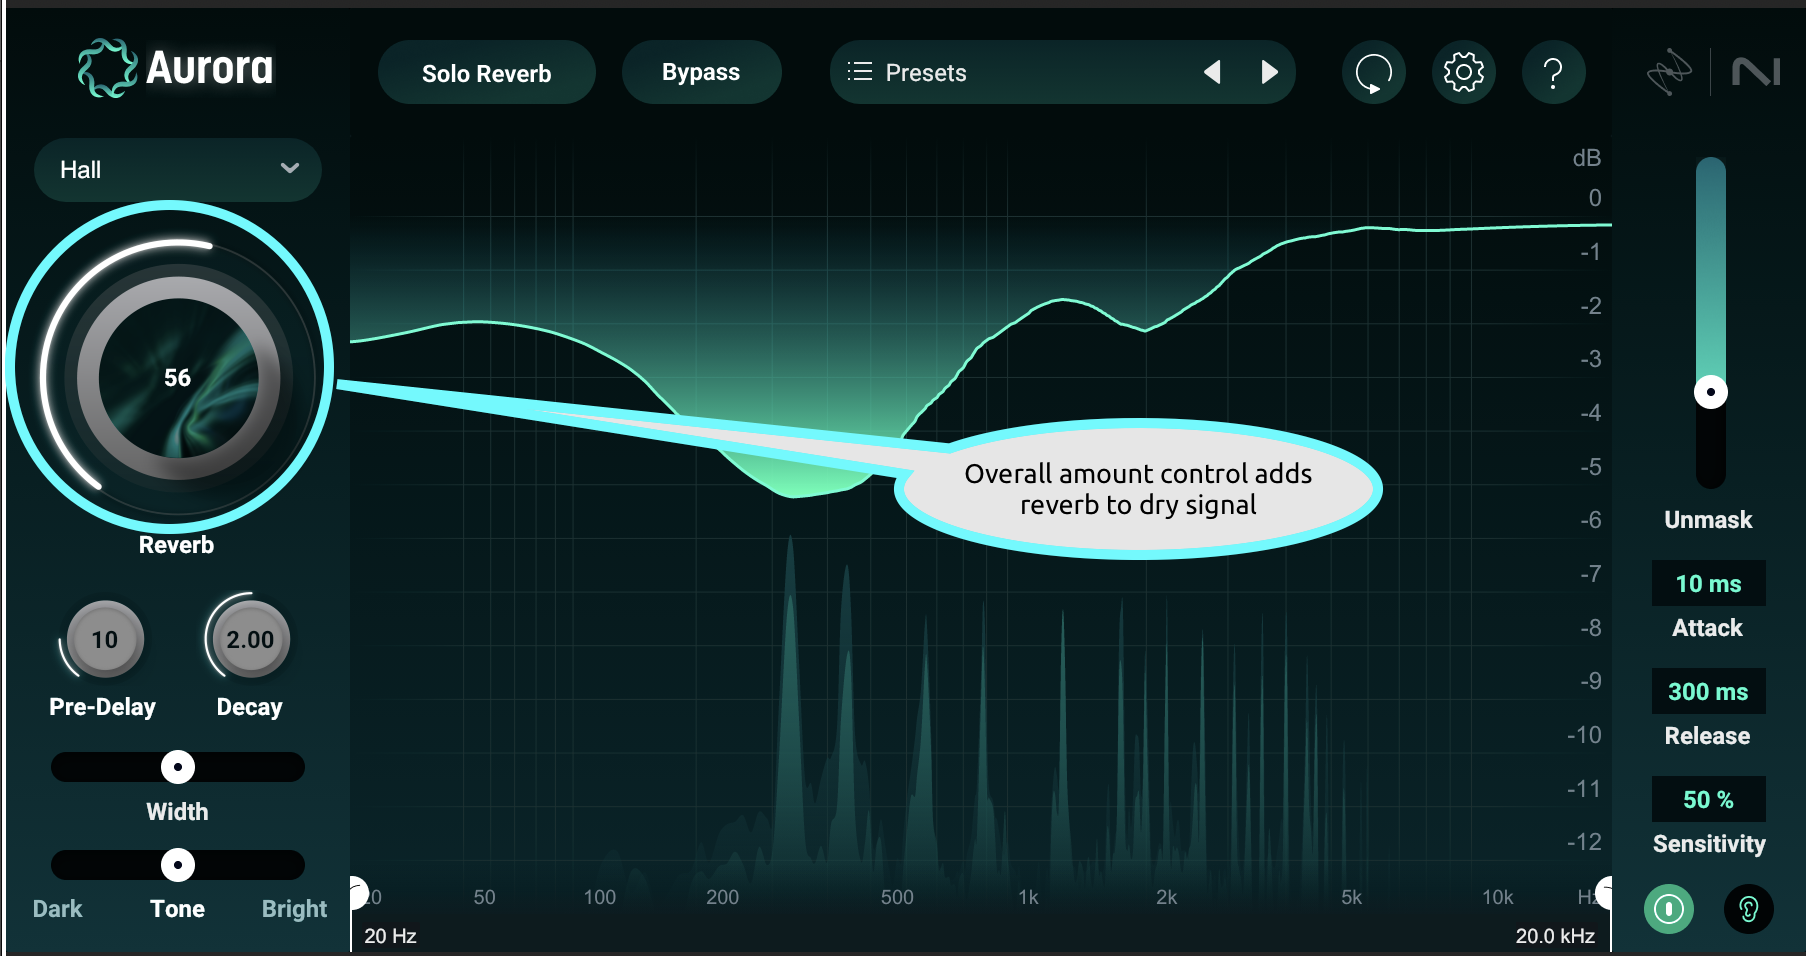Click the Native Instruments logo
The height and width of the screenshot is (956, 1808).
(x=1756, y=72)
